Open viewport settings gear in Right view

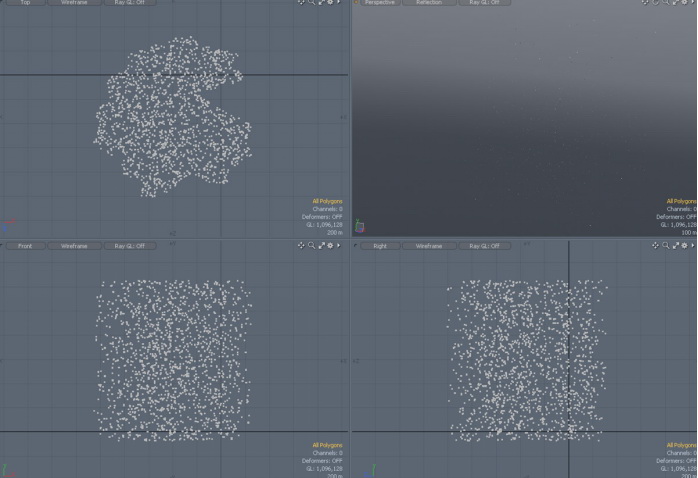coord(685,245)
